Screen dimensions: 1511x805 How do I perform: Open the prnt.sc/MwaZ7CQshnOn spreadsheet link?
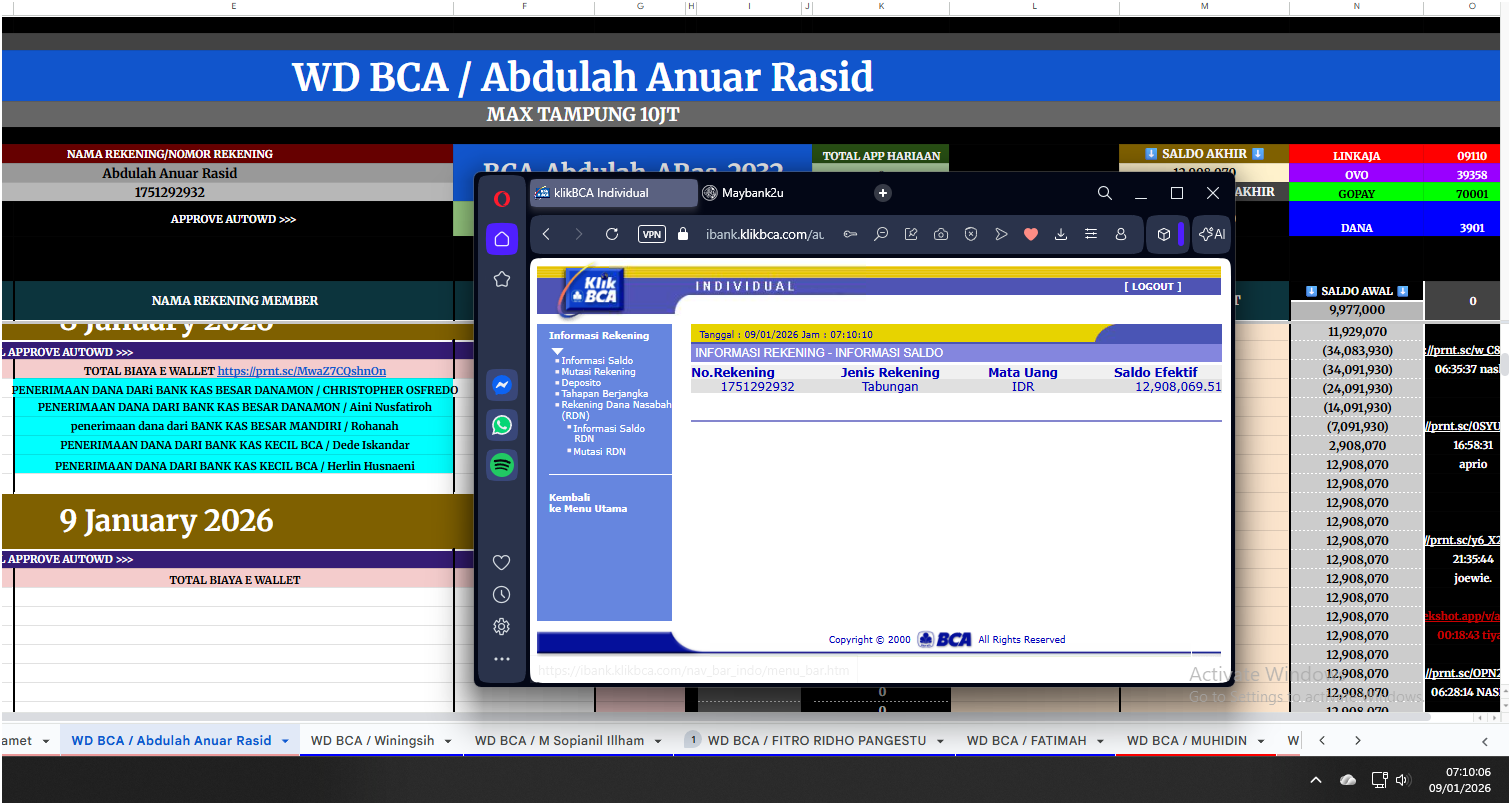(x=302, y=371)
